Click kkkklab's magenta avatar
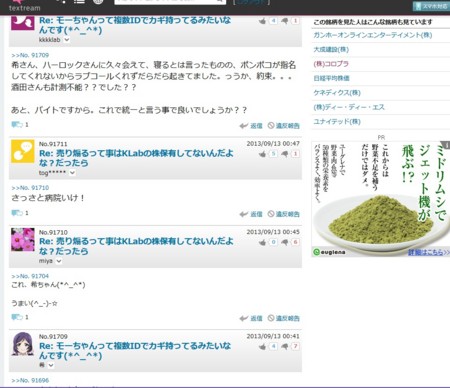Image resolution: width=450 pixels, height=388 pixels. [23, 23]
